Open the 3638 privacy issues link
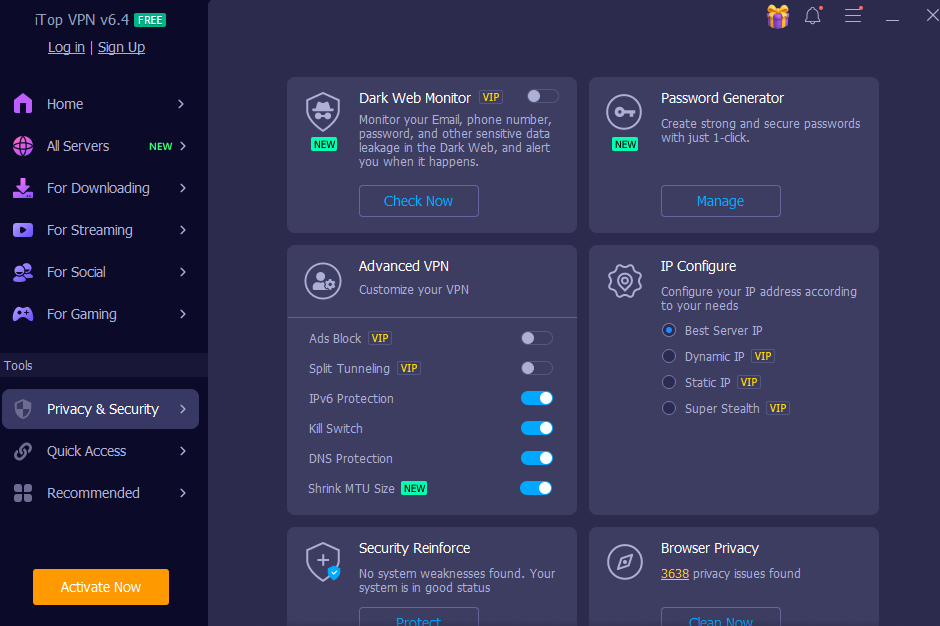 pyautogui.click(x=674, y=574)
